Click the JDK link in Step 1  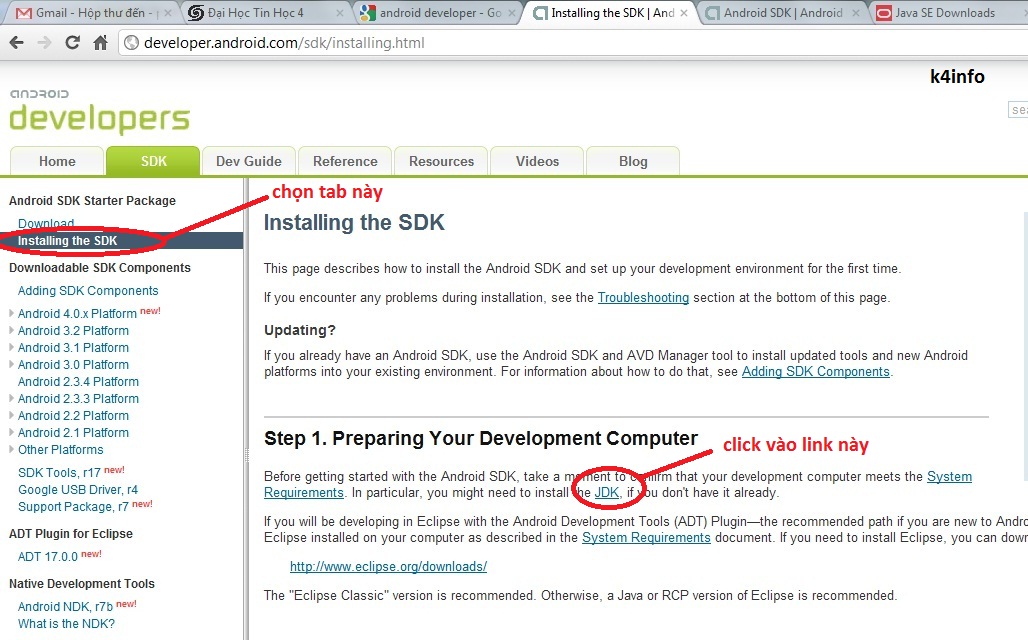tap(606, 492)
